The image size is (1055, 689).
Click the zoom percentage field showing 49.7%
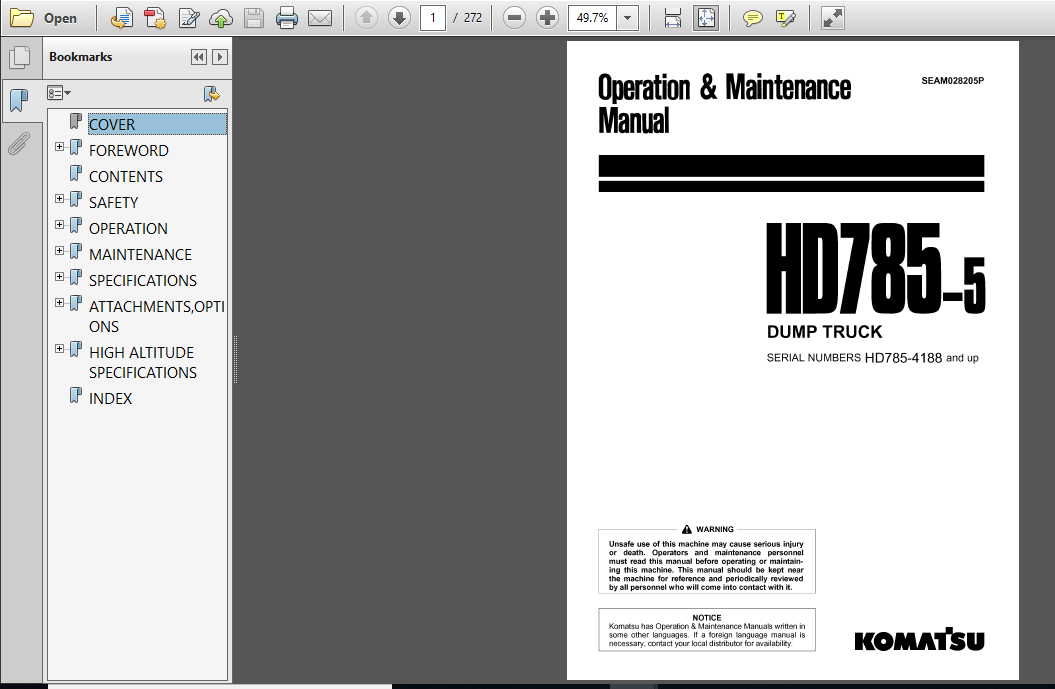click(592, 18)
